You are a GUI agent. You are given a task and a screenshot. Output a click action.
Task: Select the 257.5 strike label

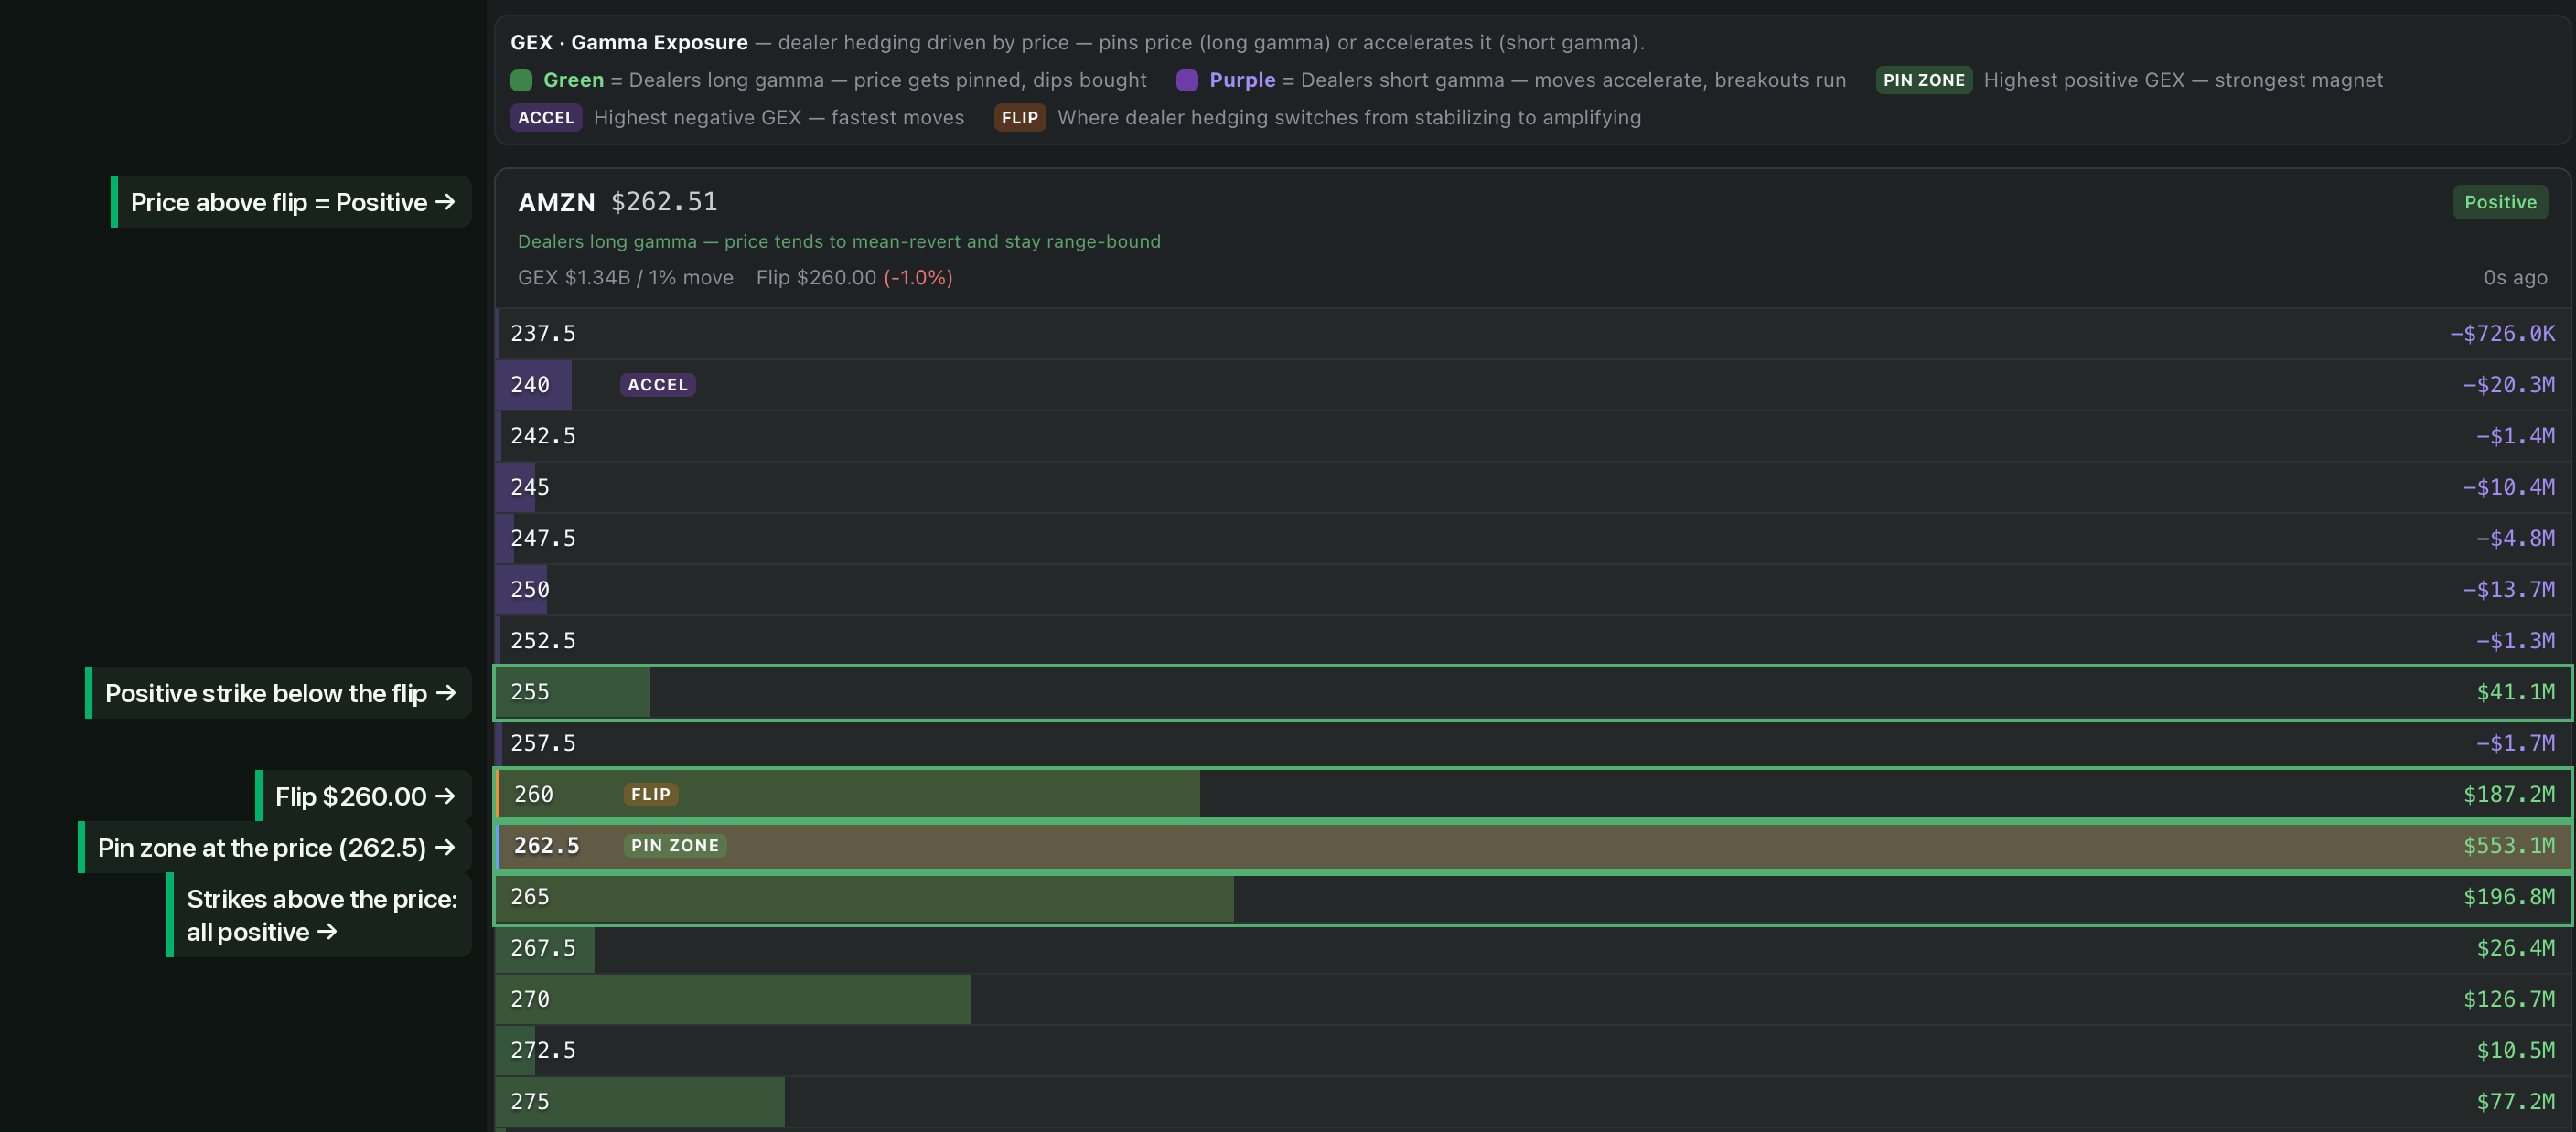543,743
